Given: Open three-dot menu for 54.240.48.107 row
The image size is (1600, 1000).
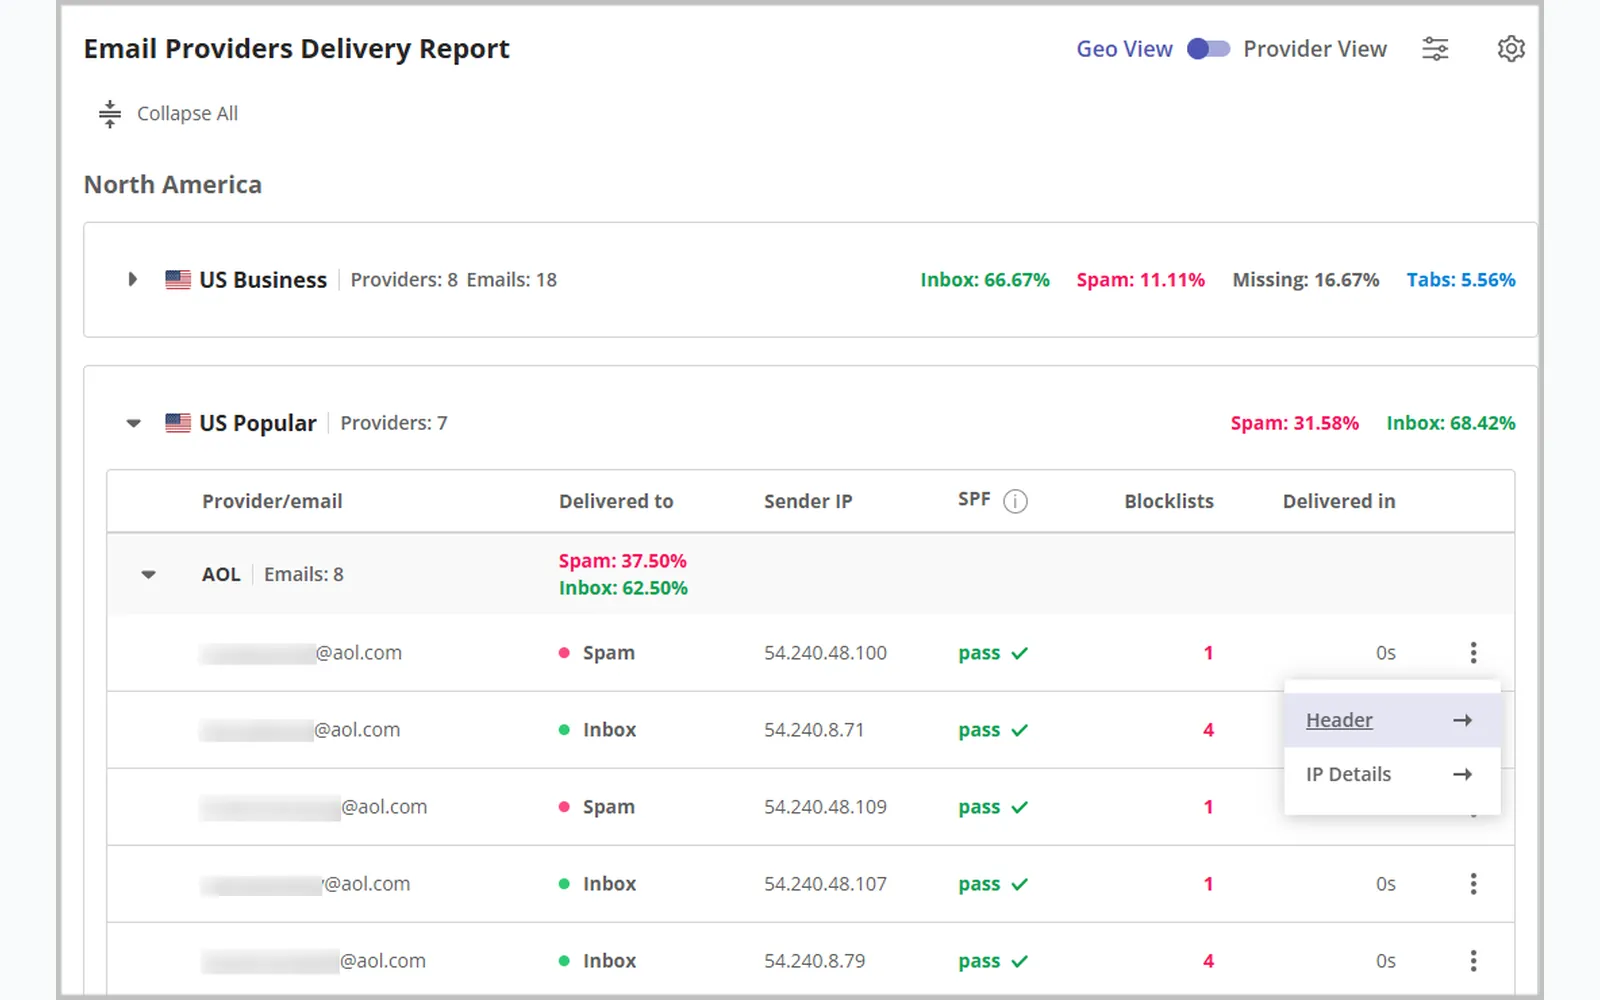Looking at the screenshot, I should point(1473,884).
